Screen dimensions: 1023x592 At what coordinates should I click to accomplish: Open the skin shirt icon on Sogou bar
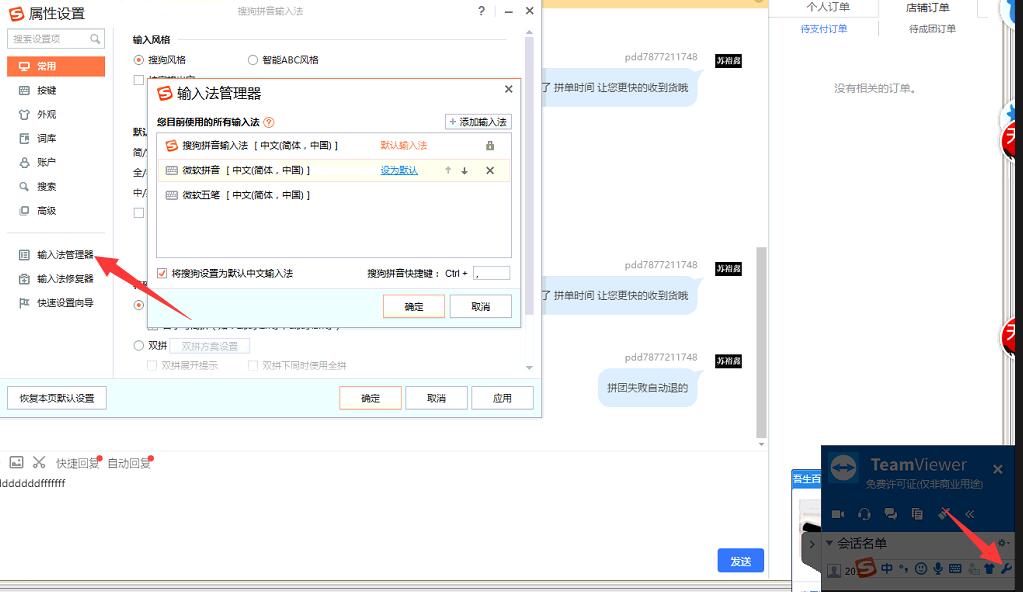point(989,569)
